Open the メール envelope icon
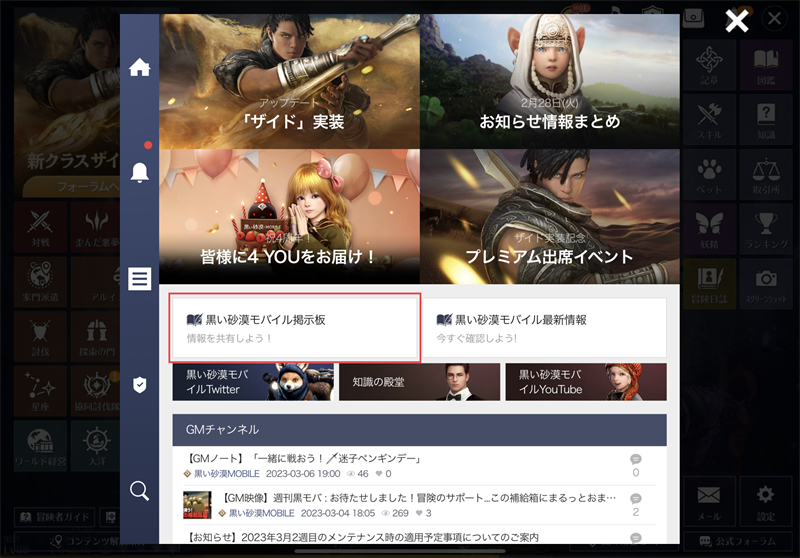Image resolution: width=800 pixels, height=558 pixels. (709, 501)
